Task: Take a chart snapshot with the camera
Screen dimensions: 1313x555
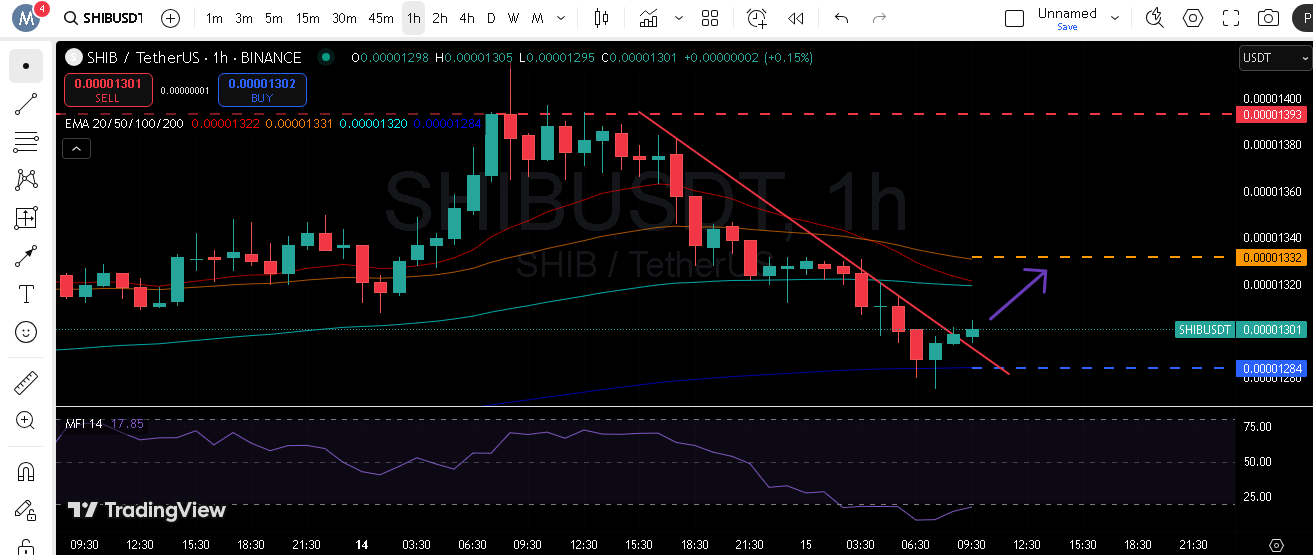Action: coord(1268,18)
